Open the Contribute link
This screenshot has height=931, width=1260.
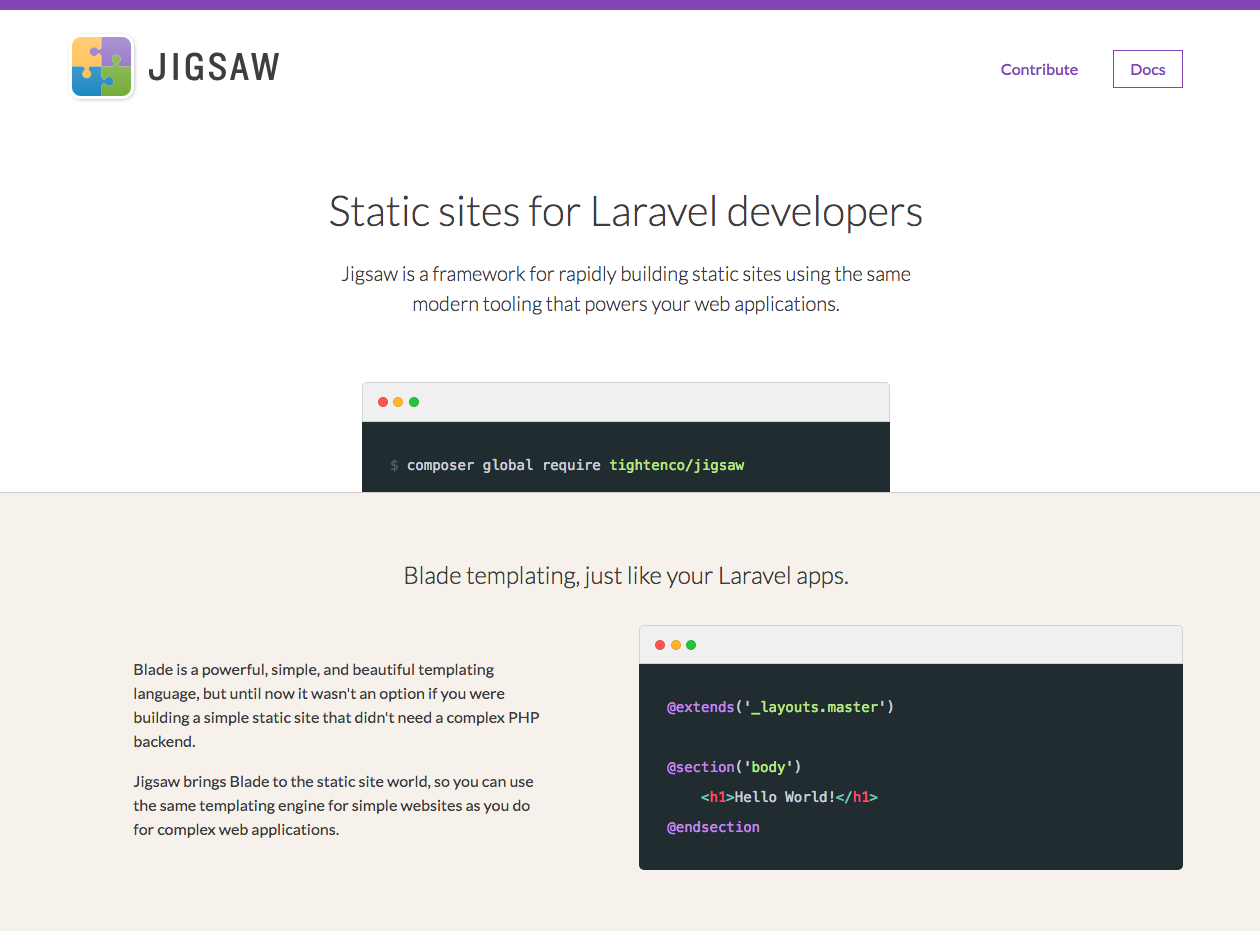(1039, 69)
